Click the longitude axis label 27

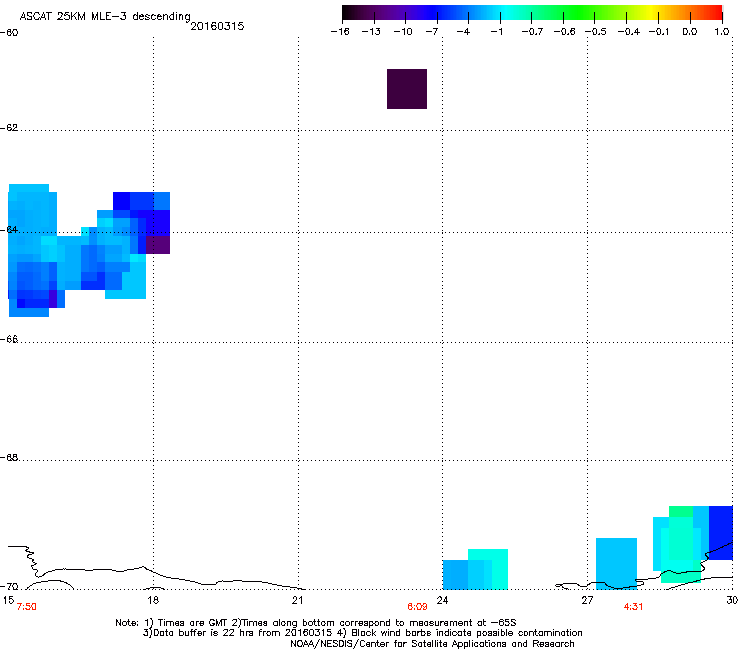(587, 600)
